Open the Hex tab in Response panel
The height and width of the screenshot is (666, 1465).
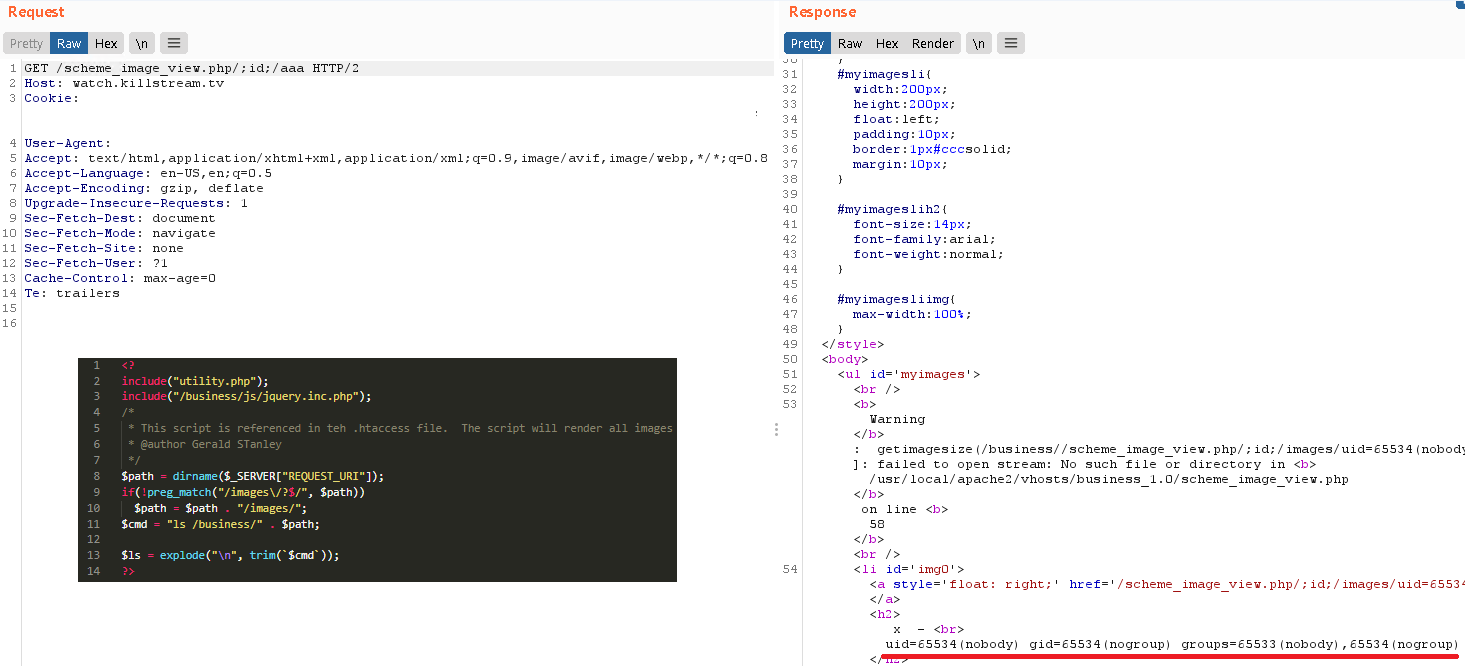887,43
